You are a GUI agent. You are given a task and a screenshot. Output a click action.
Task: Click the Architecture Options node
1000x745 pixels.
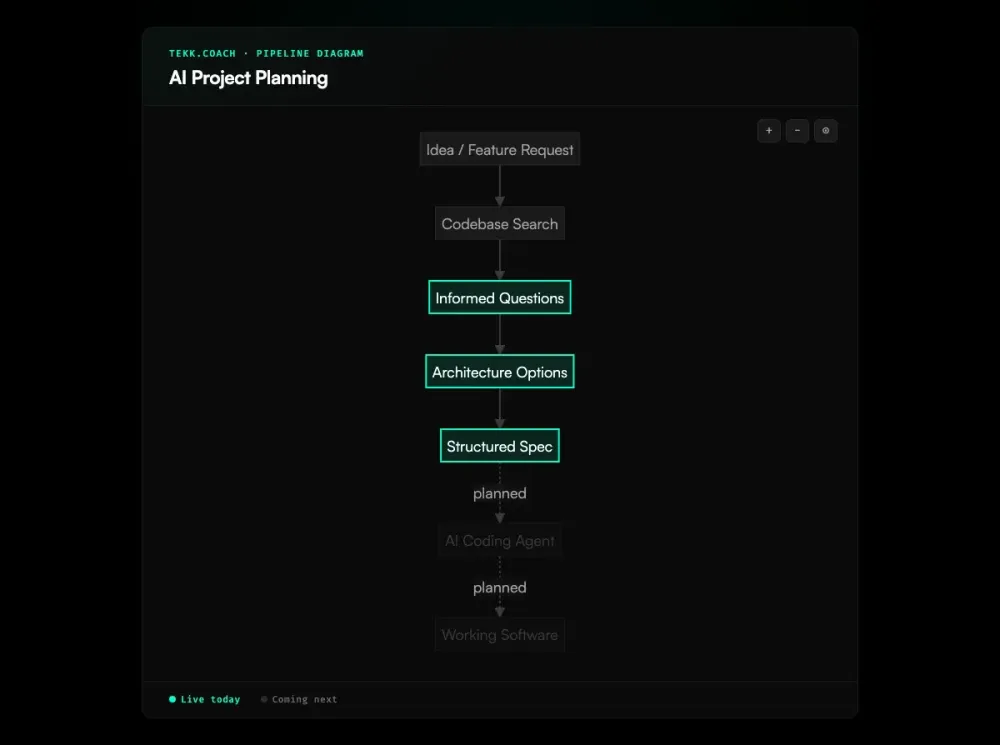coord(499,371)
